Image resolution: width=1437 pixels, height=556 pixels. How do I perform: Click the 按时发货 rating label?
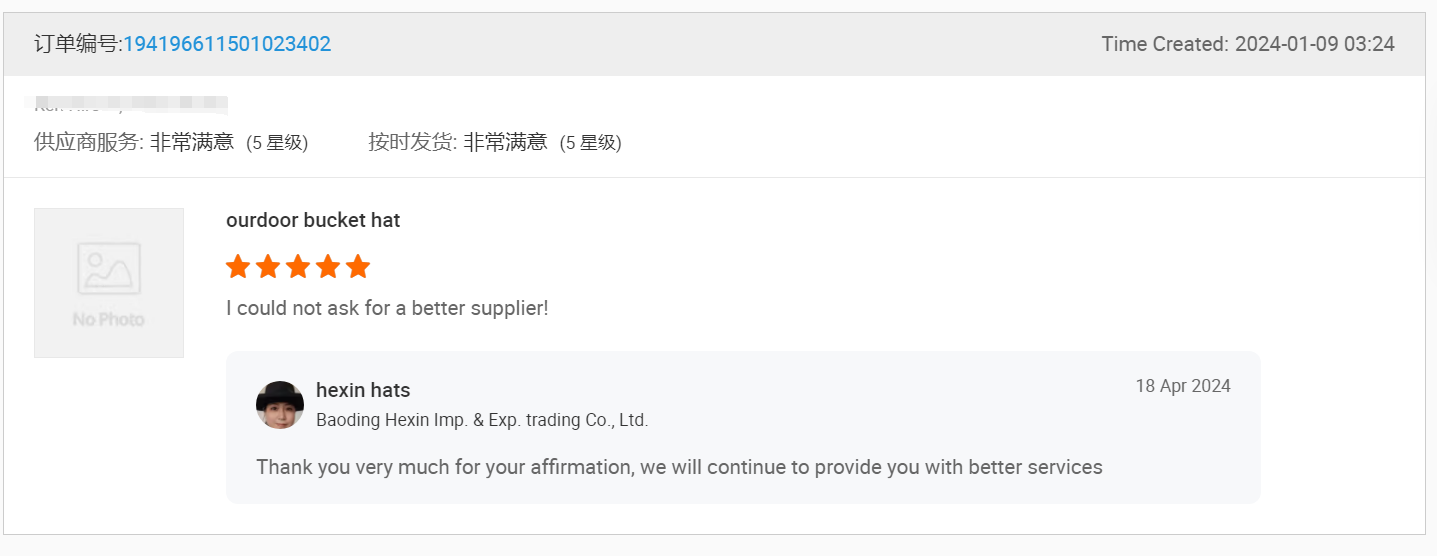[413, 142]
